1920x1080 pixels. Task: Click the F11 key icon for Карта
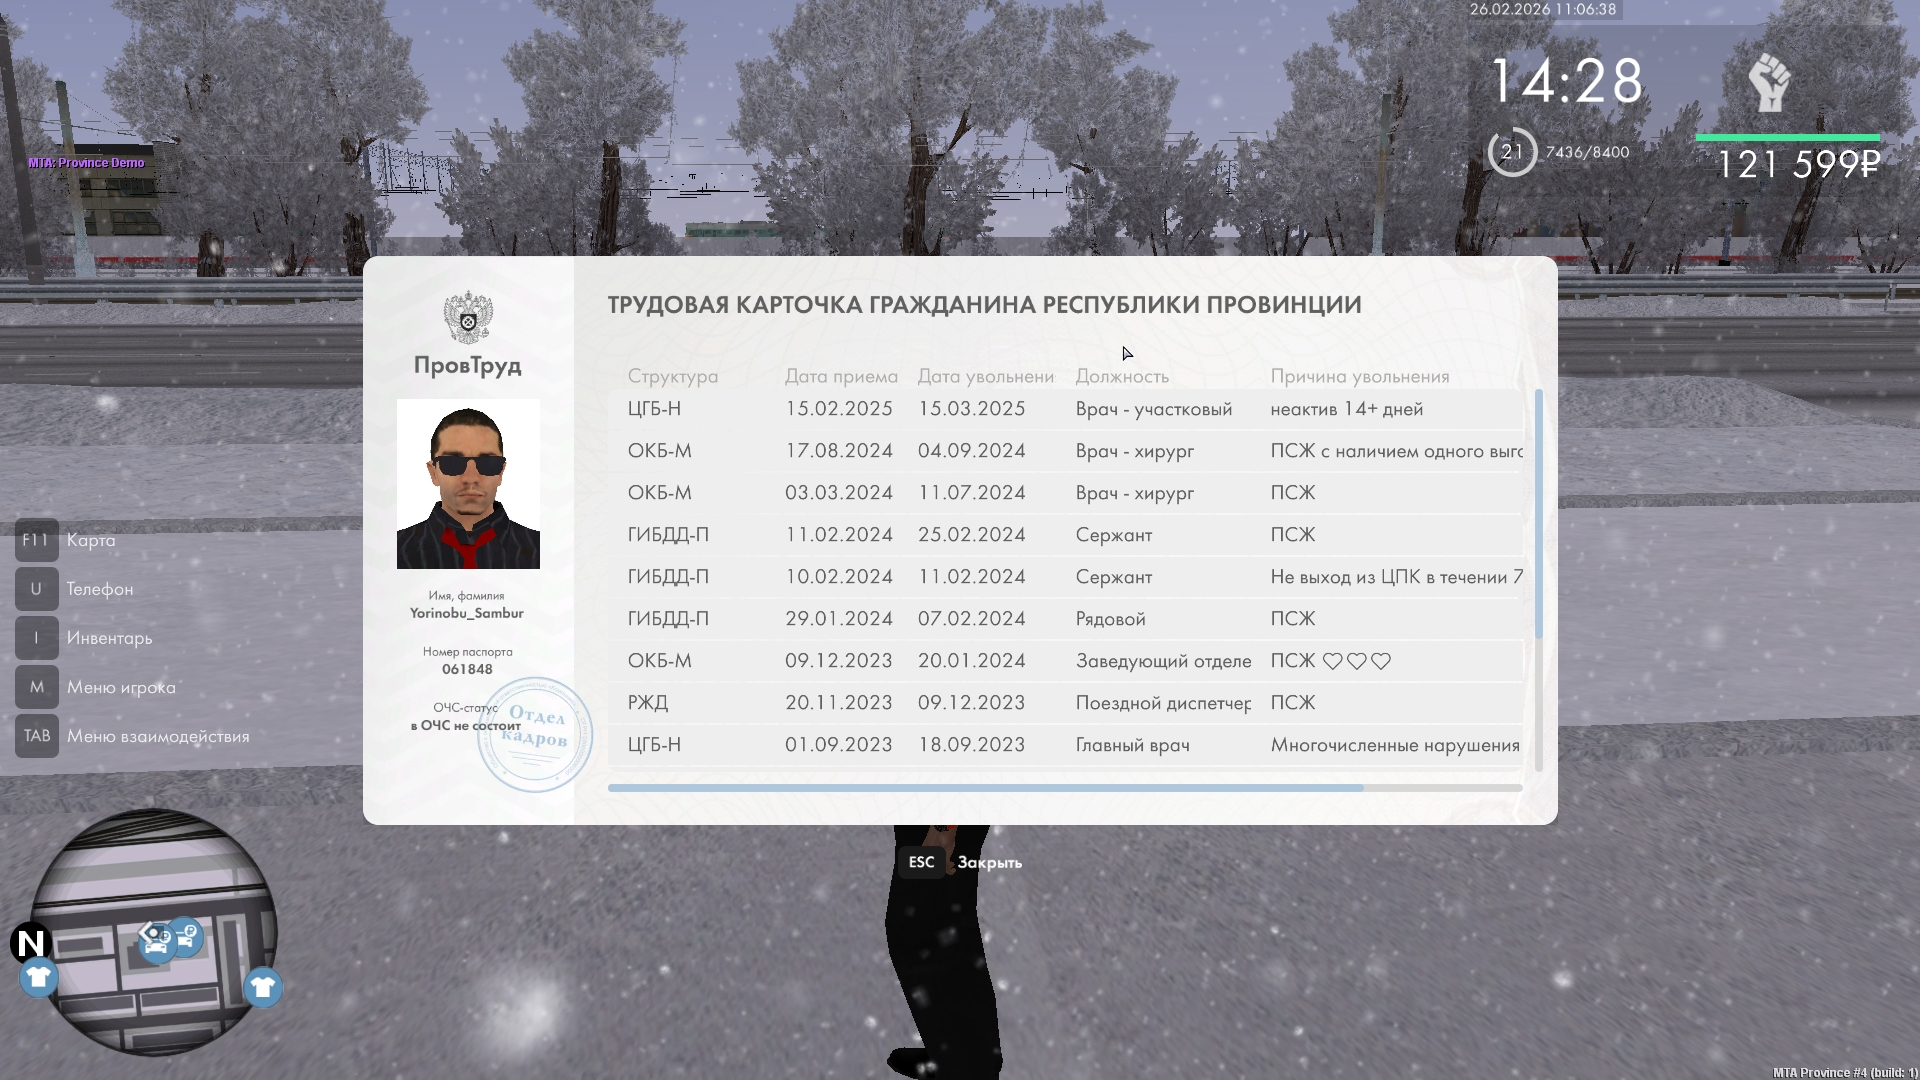[36, 540]
